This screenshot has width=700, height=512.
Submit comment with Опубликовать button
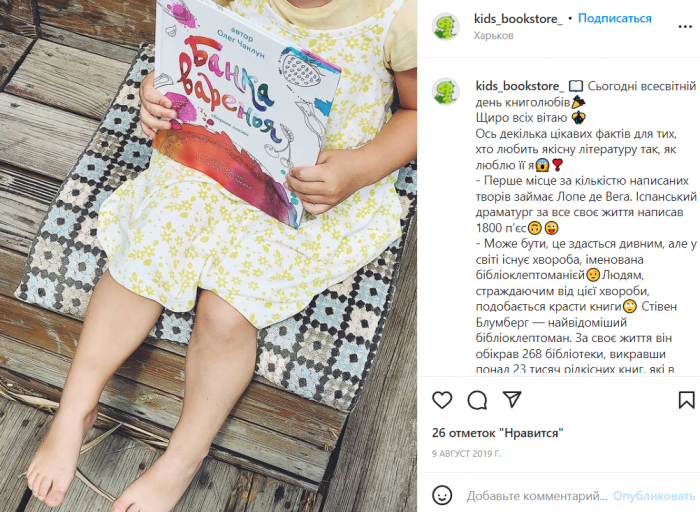pyautogui.click(x=654, y=496)
